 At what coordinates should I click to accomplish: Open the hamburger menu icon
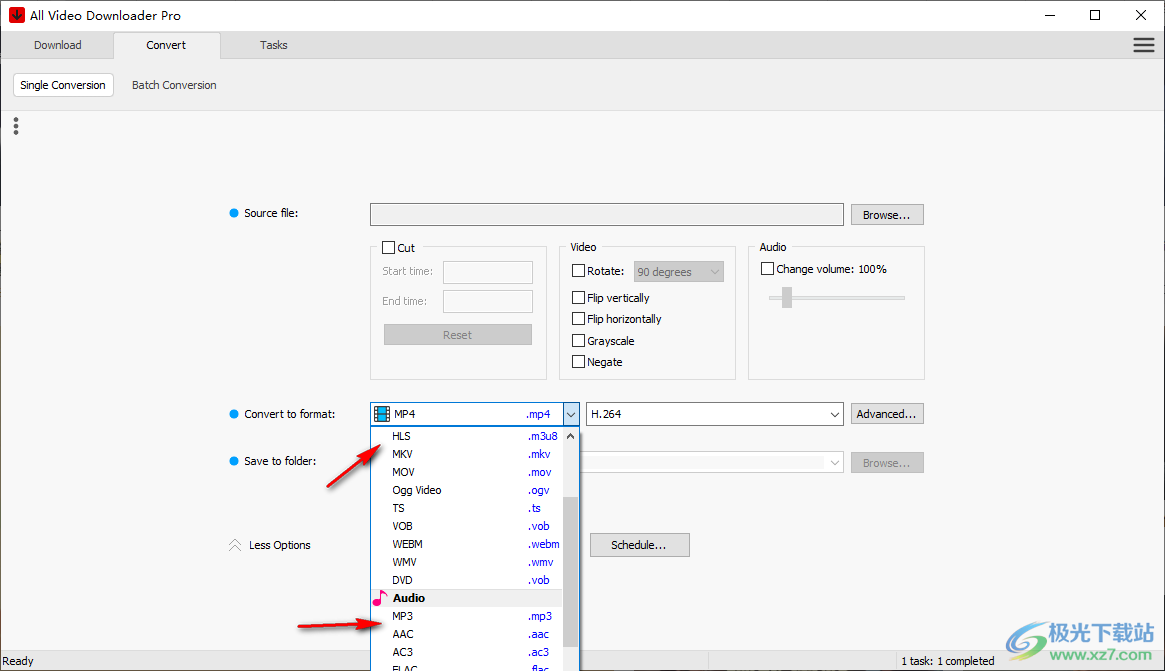point(1143,45)
